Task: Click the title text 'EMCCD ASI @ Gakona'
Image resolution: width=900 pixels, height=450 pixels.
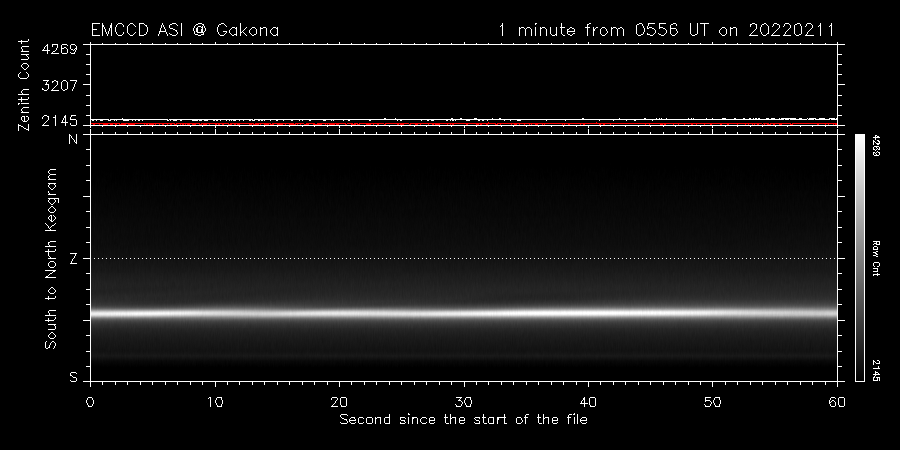Action: (185, 30)
